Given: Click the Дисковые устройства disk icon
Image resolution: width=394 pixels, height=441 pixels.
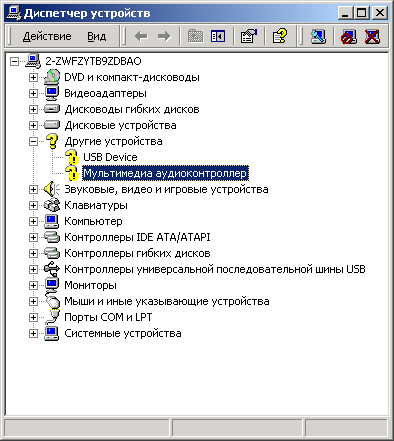Looking at the screenshot, I should point(52,125).
